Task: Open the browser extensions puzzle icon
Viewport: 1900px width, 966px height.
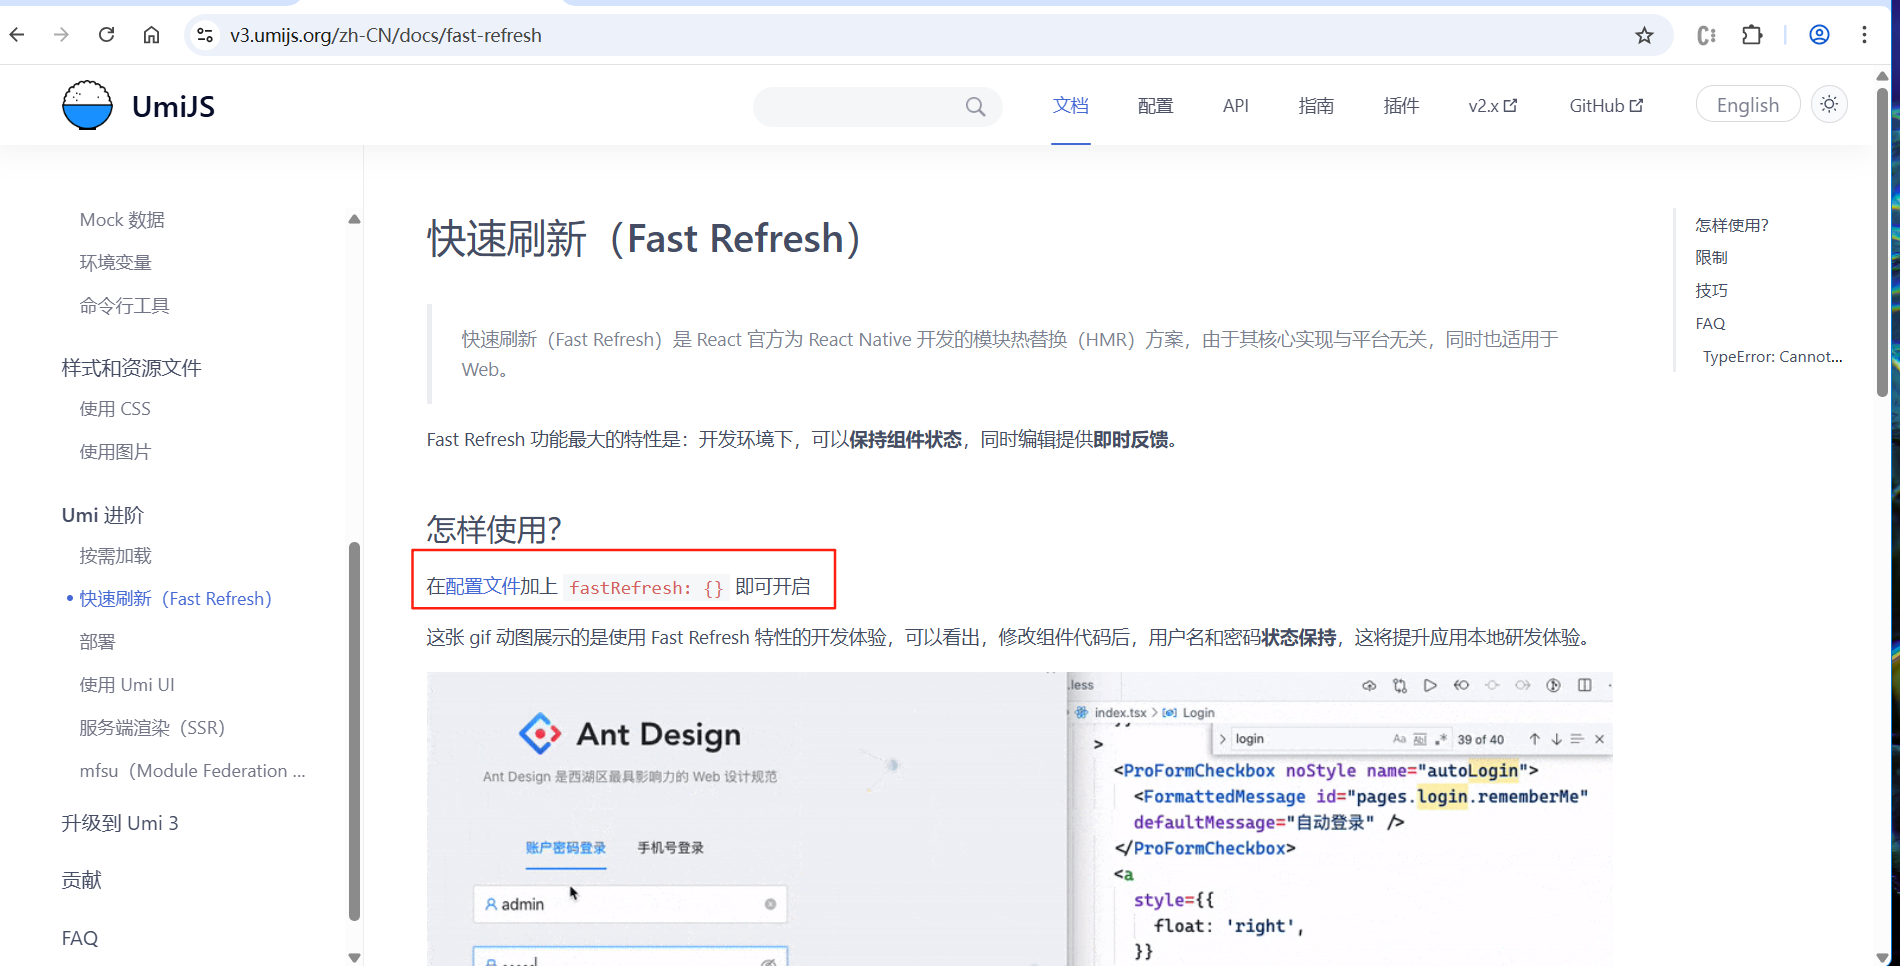Action: 1752,35
